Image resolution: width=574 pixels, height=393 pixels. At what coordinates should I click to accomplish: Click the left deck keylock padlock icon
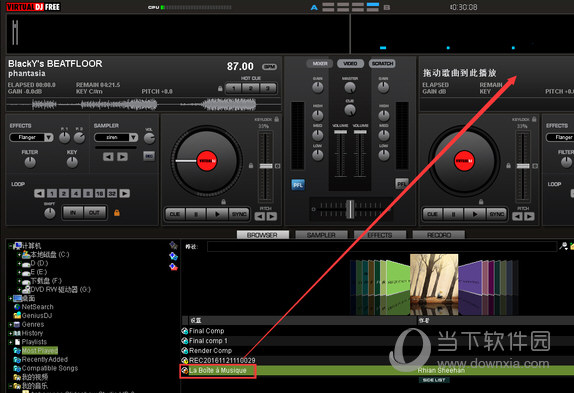(x=277, y=119)
